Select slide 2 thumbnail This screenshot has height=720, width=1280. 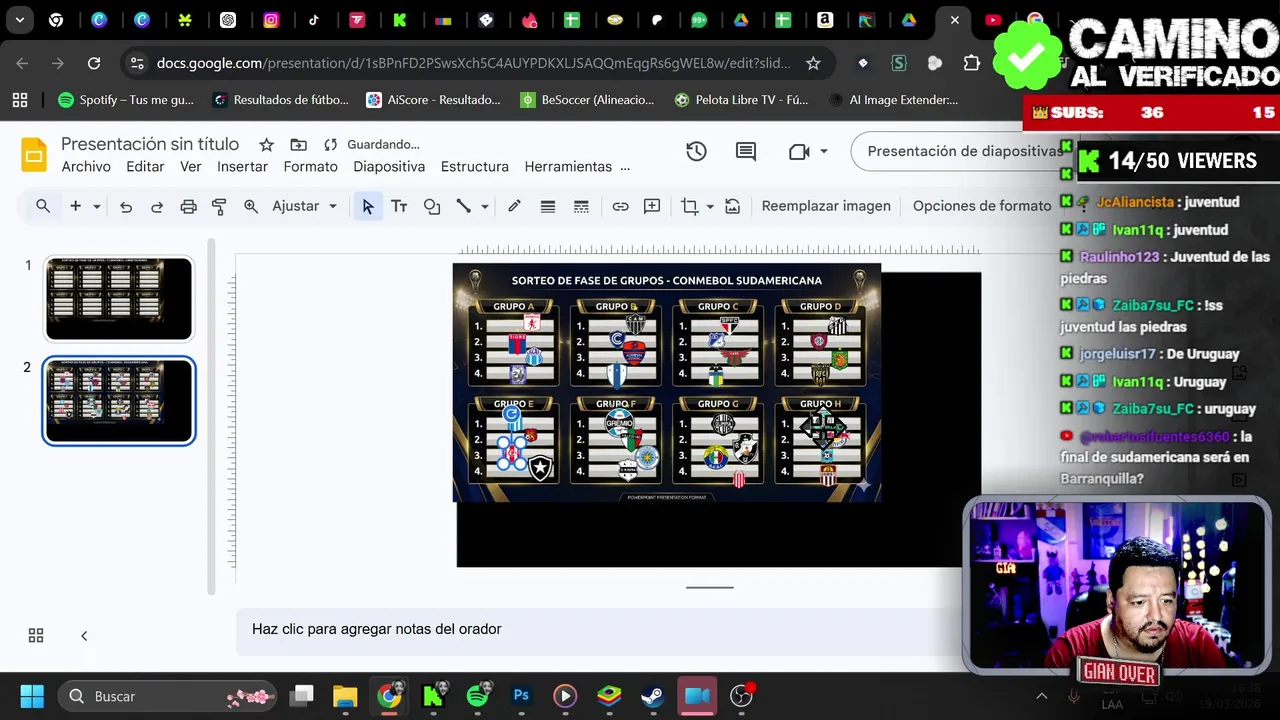pyautogui.click(x=119, y=400)
